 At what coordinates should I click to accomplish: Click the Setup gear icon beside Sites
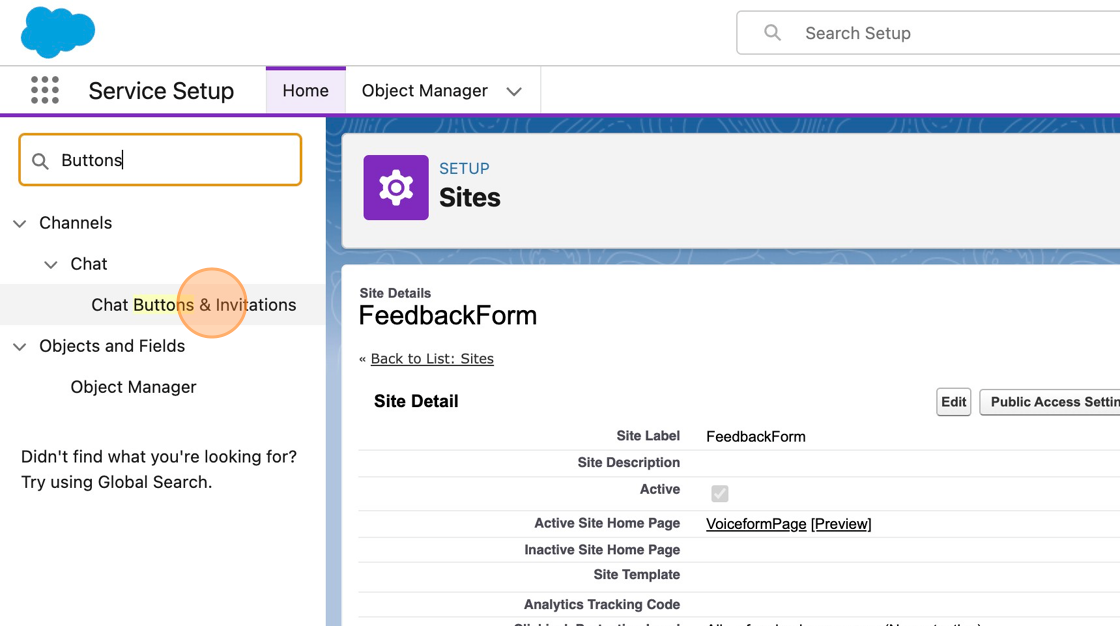(x=396, y=188)
